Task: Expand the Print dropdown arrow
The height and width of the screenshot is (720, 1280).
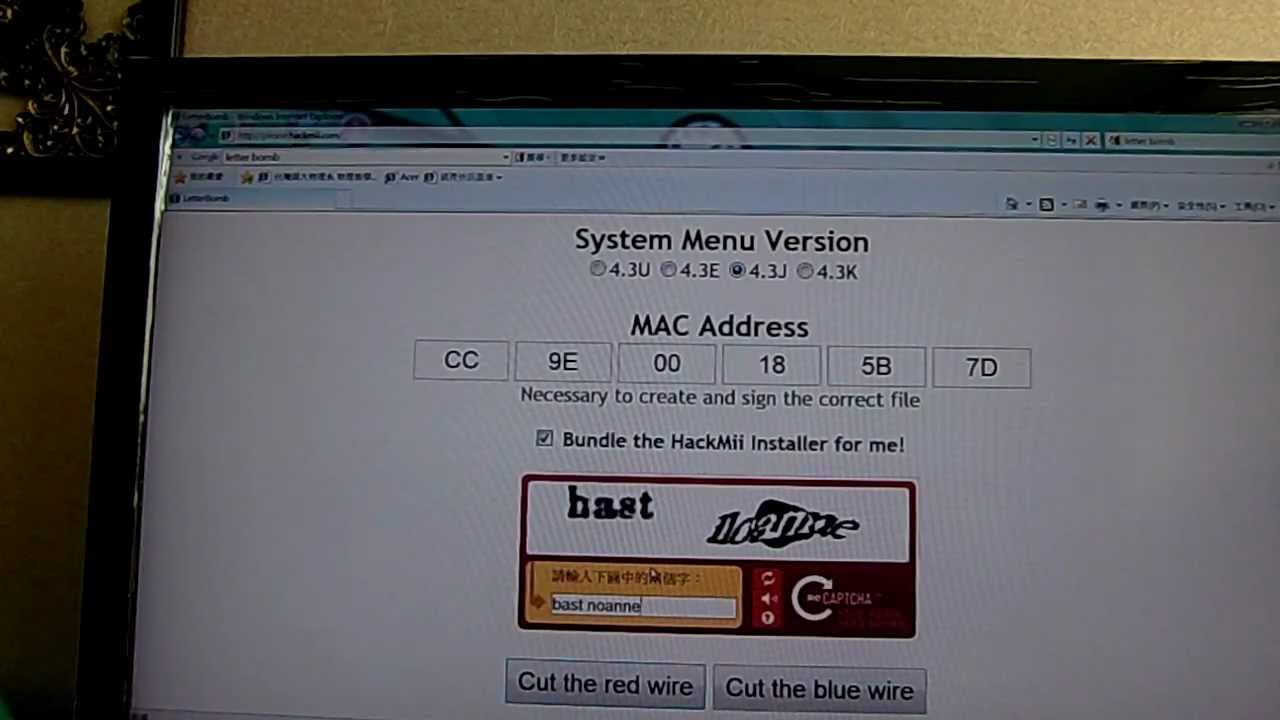Action: coord(1119,205)
